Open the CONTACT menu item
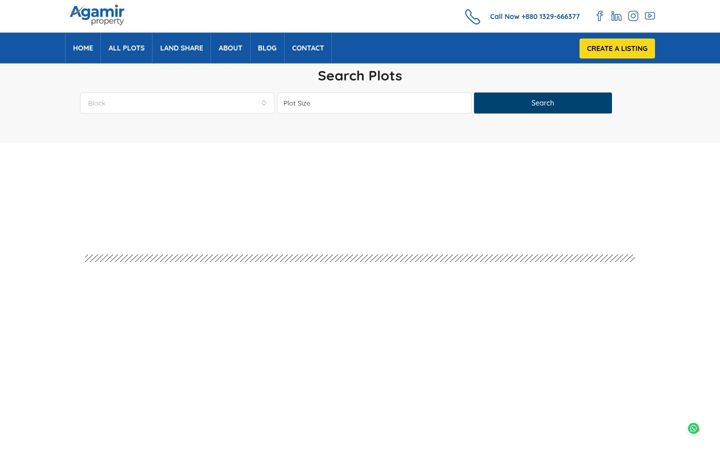 pyautogui.click(x=308, y=48)
